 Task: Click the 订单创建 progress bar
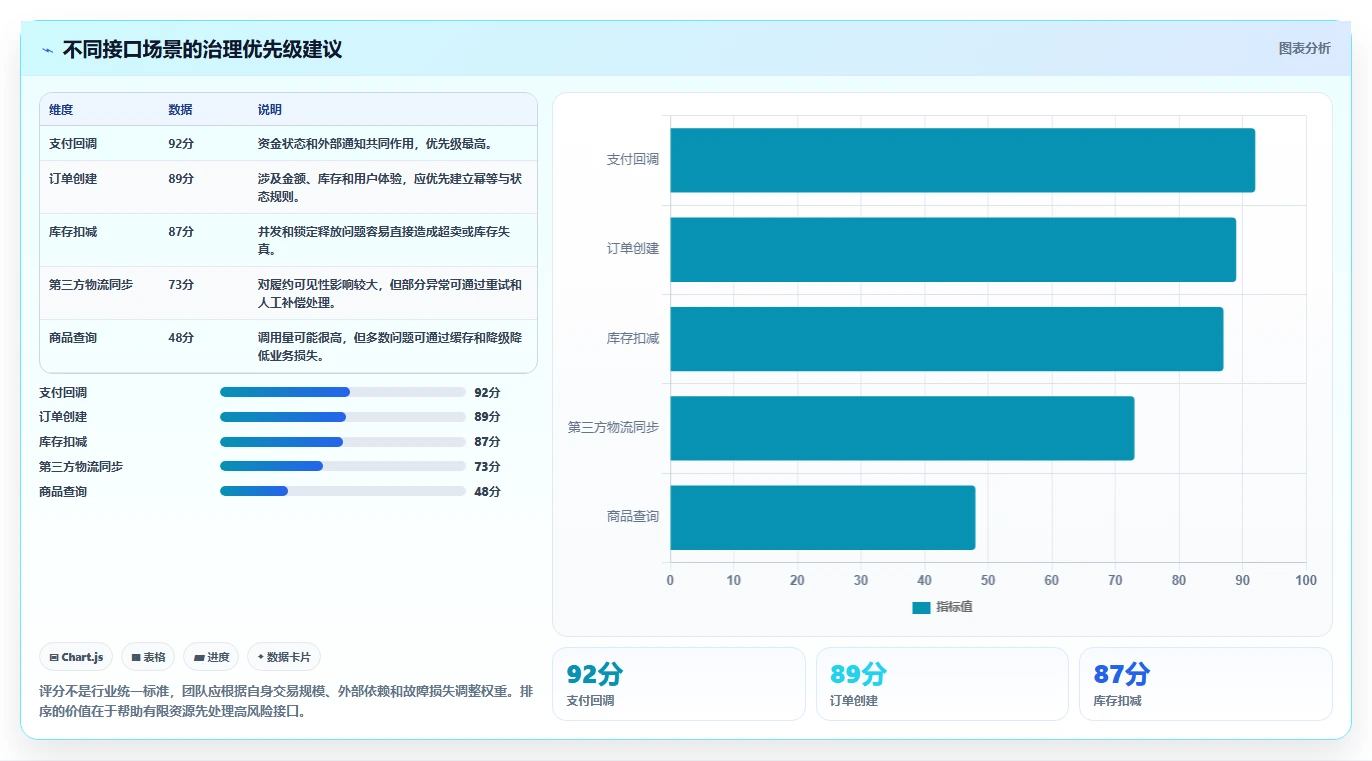click(x=343, y=417)
